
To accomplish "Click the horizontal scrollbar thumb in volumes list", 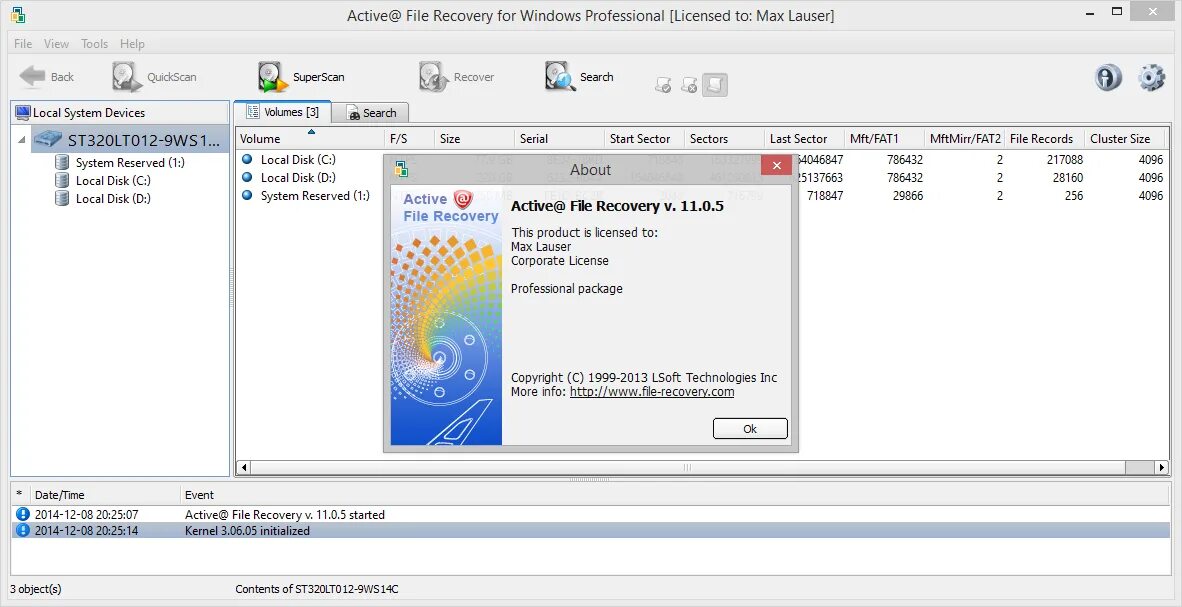I will (x=686, y=468).
